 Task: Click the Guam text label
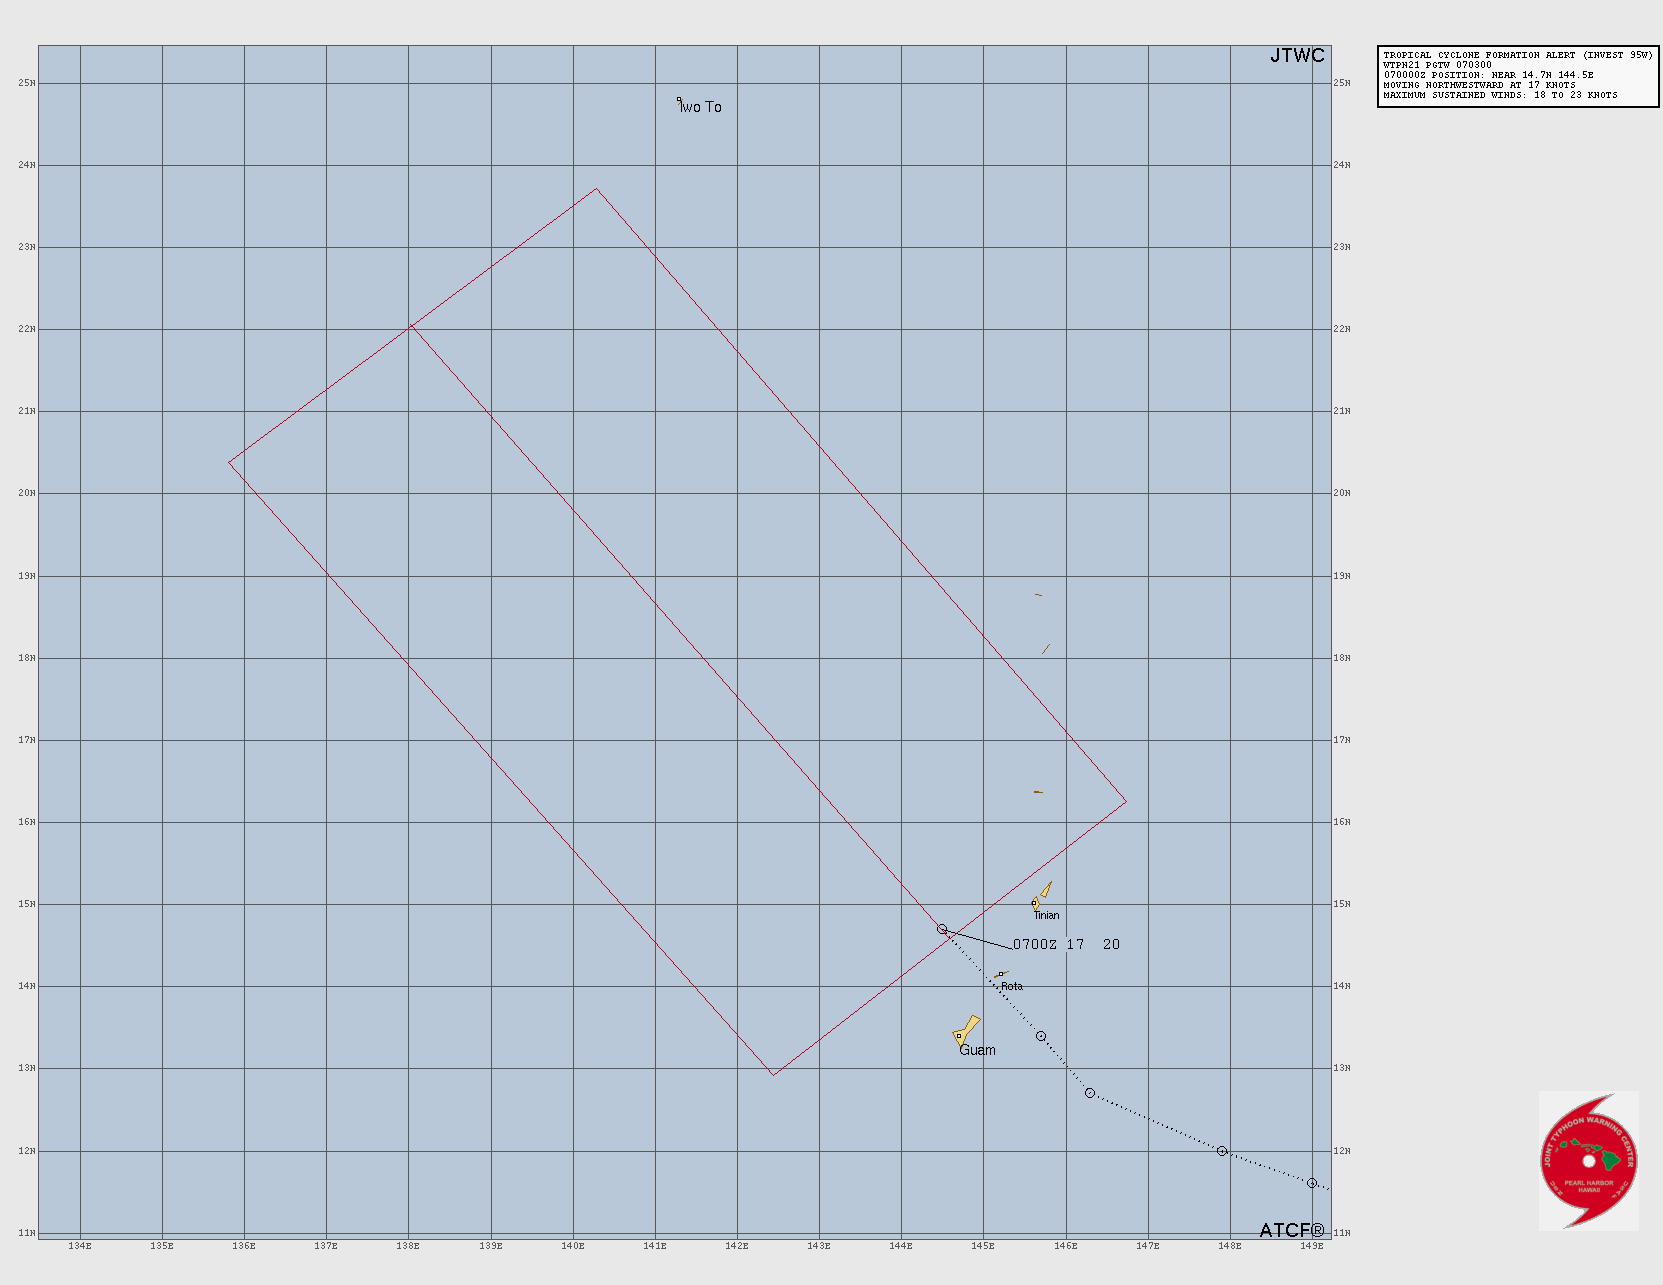tap(978, 1050)
